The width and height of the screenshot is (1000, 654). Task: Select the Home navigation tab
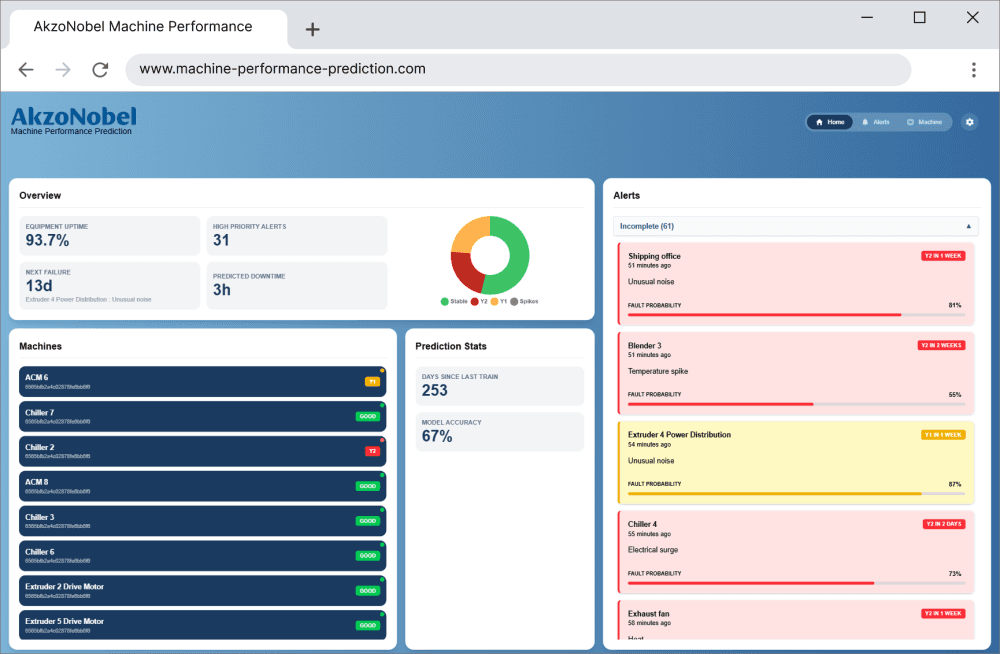(x=830, y=122)
